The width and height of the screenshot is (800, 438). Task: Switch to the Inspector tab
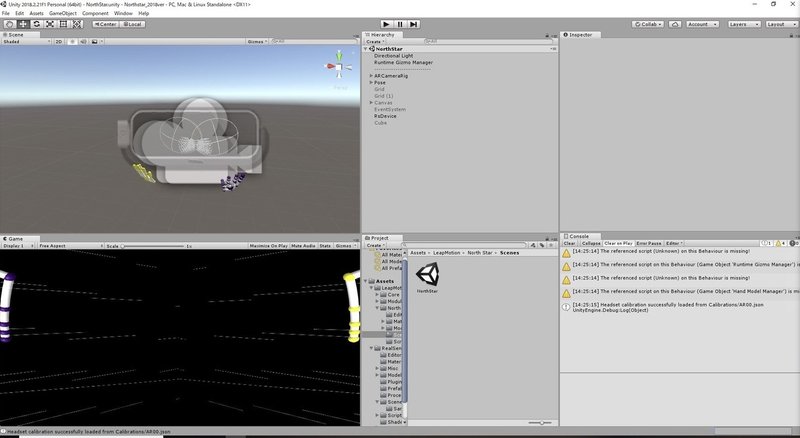(580, 35)
